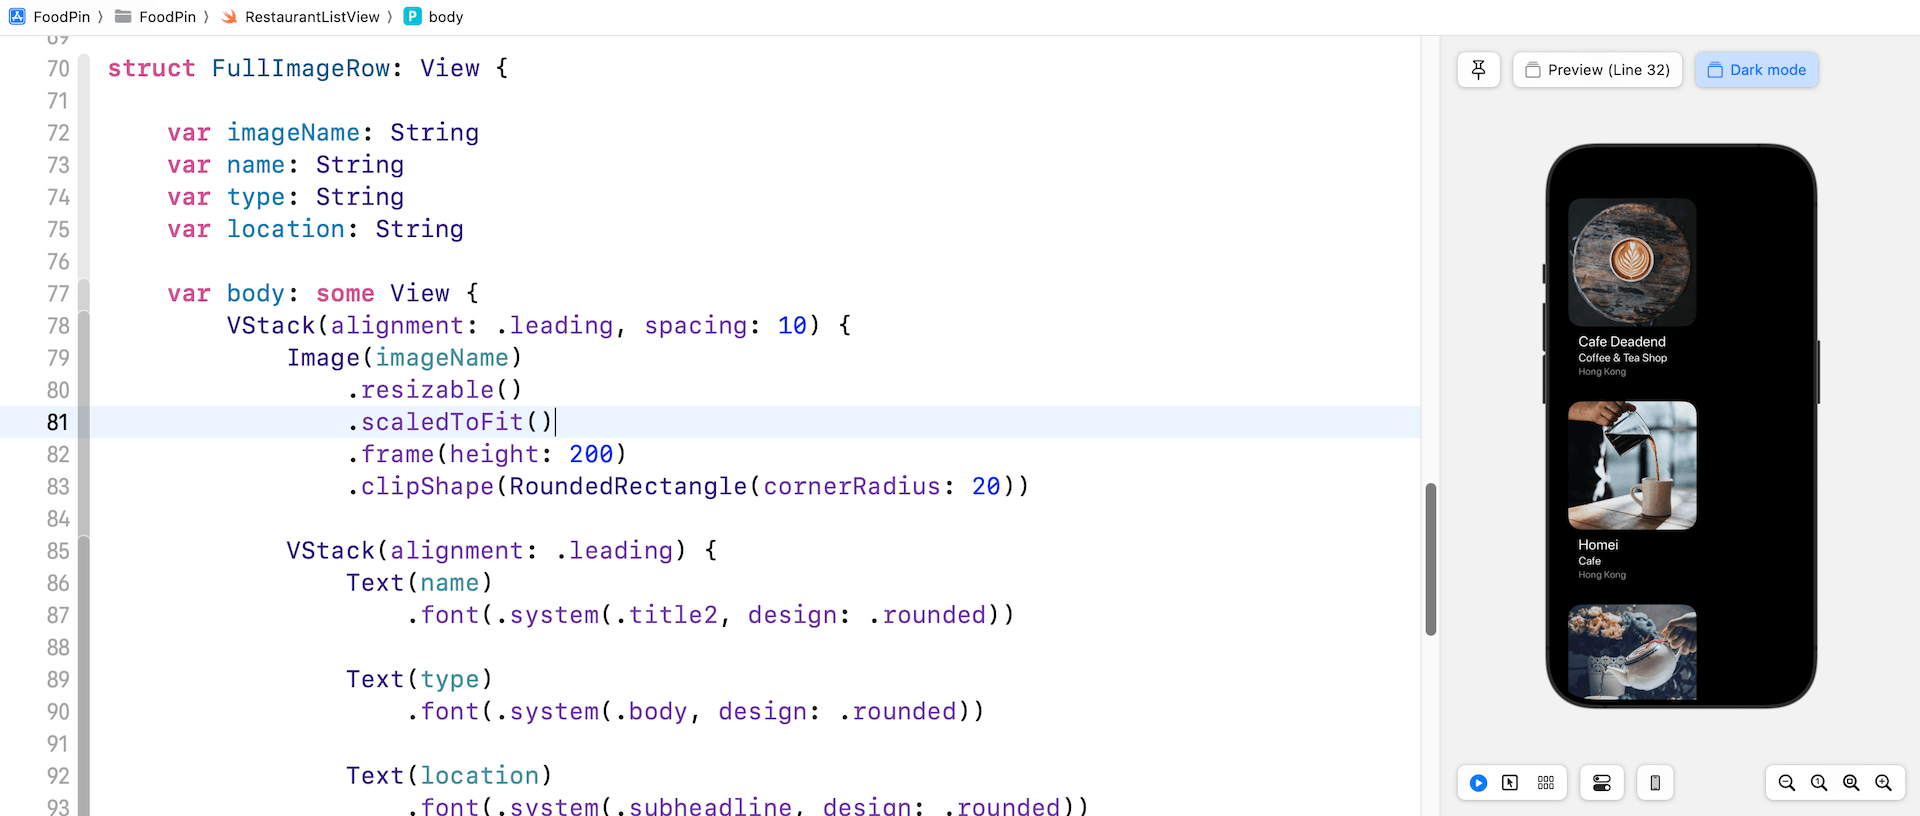The image size is (1920, 816).
Task: Select the Preview (Line 32) tab
Action: pos(1597,70)
